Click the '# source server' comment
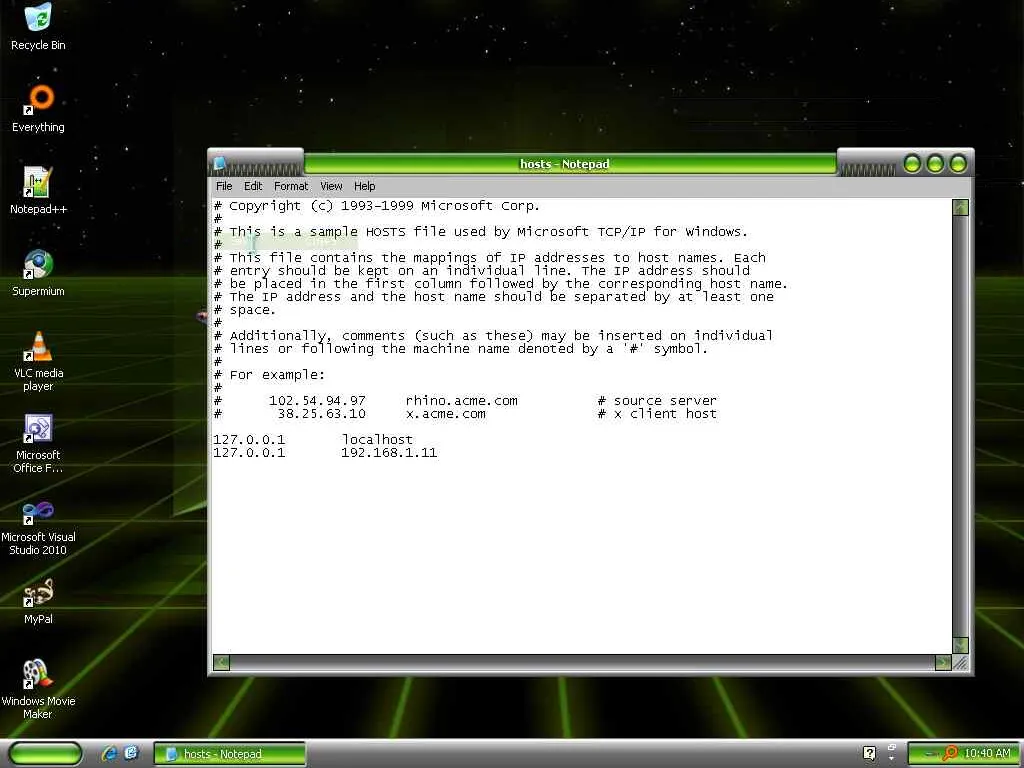1024x768 pixels. pos(657,400)
